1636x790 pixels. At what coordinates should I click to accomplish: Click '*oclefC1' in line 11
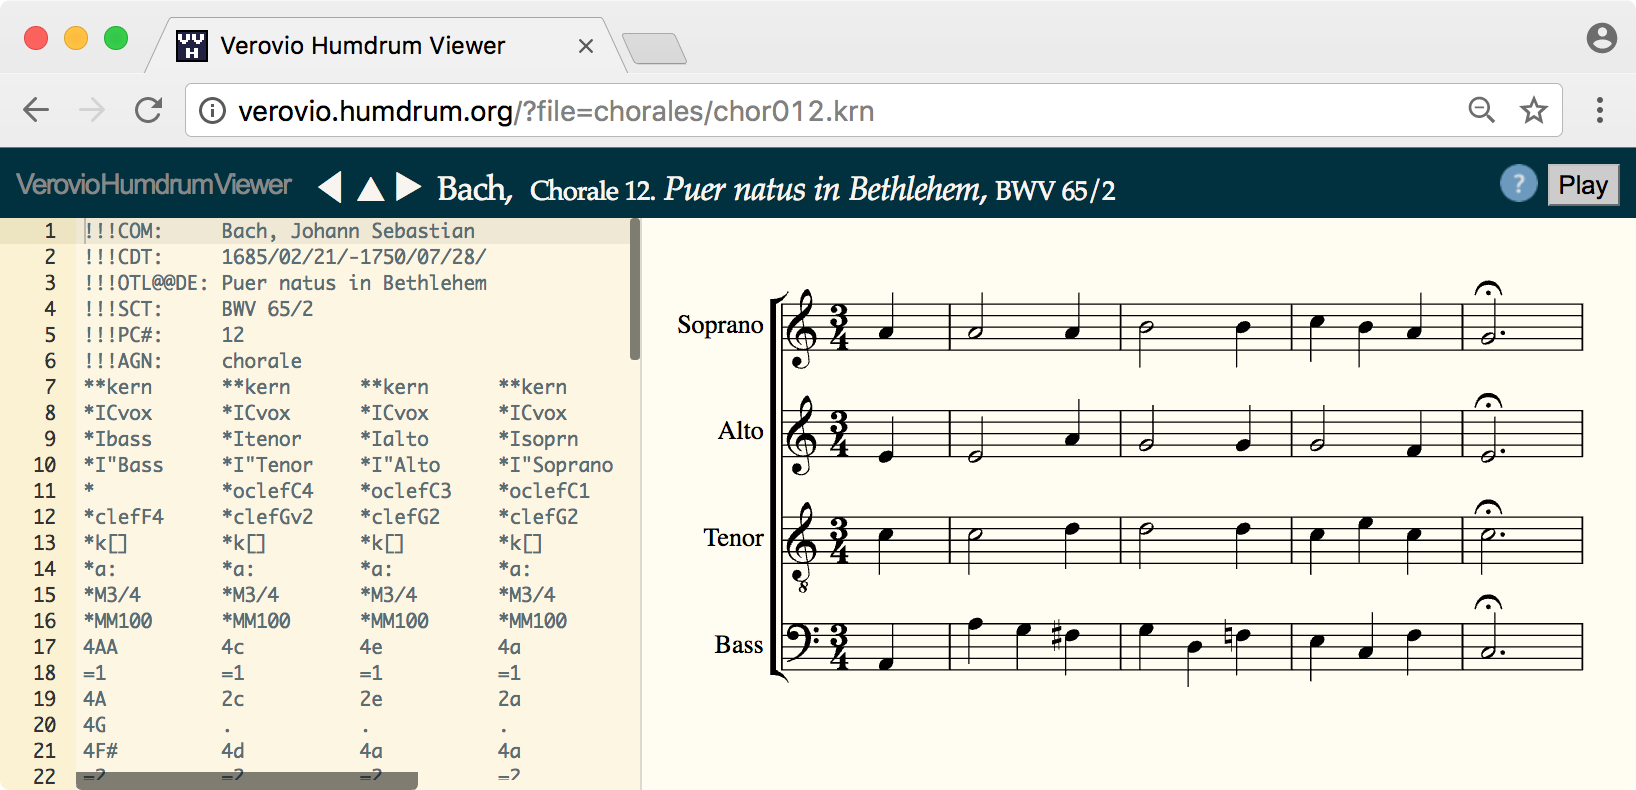pyautogui.click(x=544, y=491)
